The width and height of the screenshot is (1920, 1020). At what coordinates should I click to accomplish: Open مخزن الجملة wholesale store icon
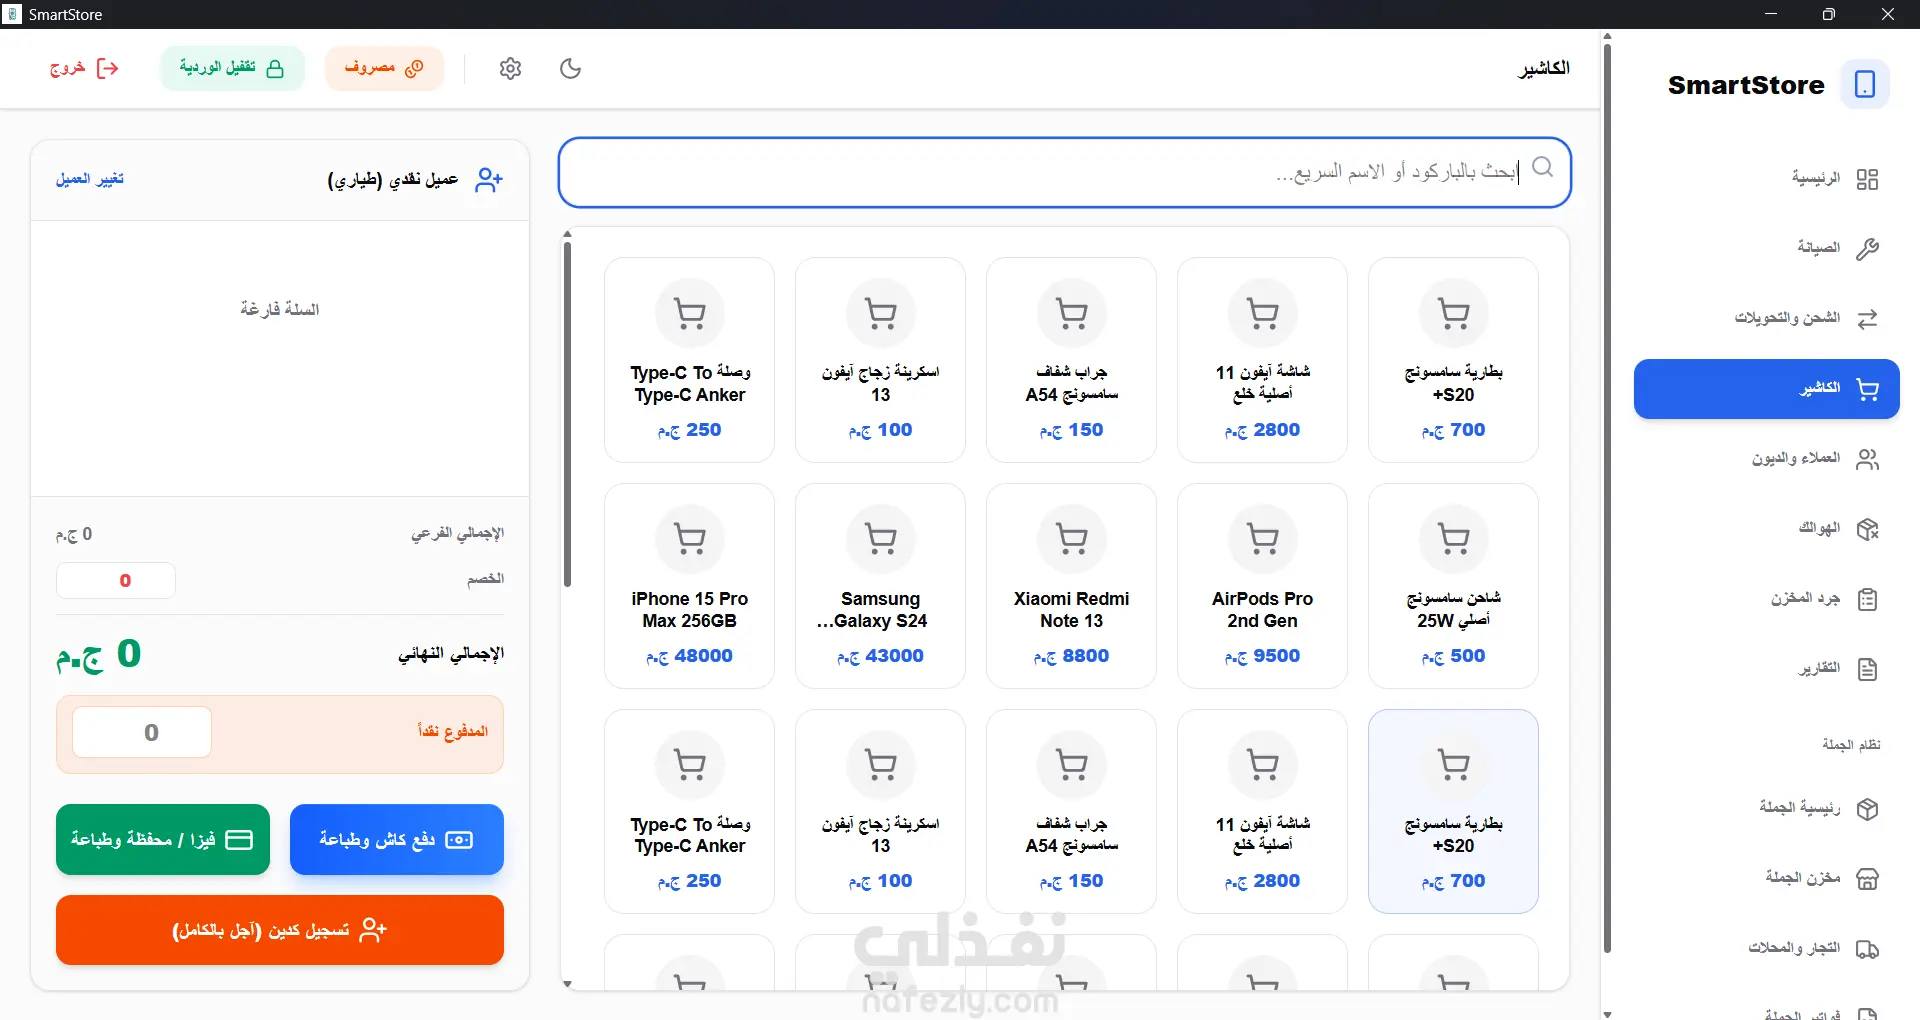tap(1867, 879)
